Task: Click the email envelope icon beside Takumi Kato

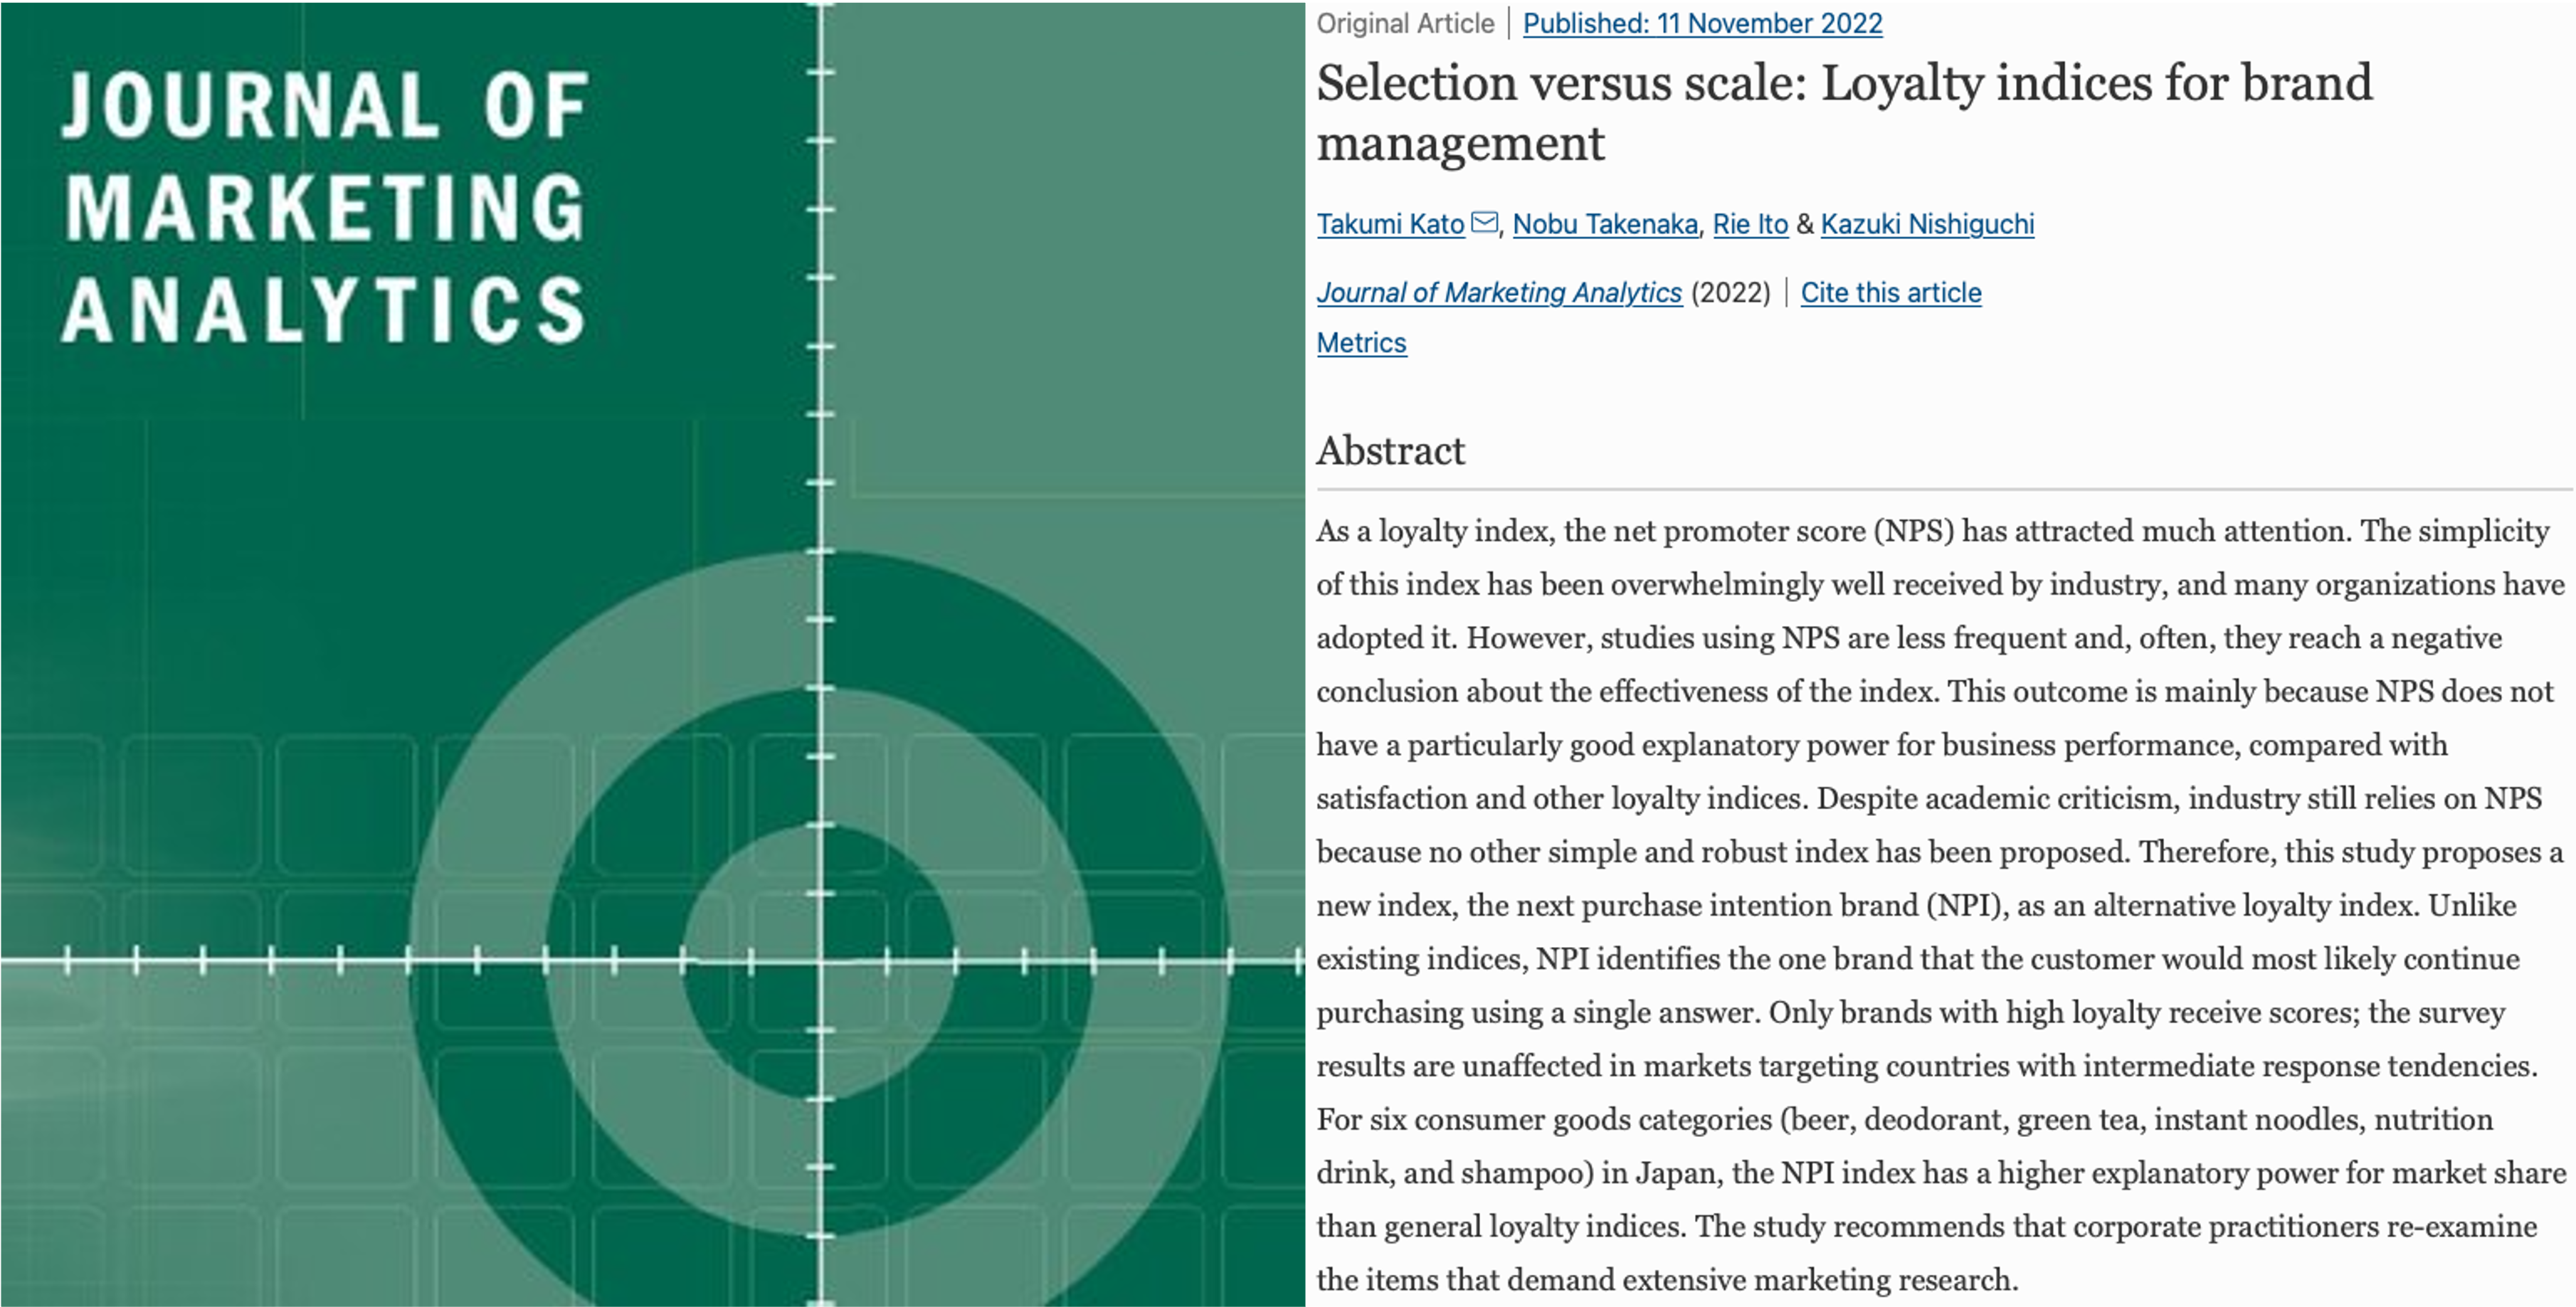Action: pyautogui.click(x=1485, y=222)
